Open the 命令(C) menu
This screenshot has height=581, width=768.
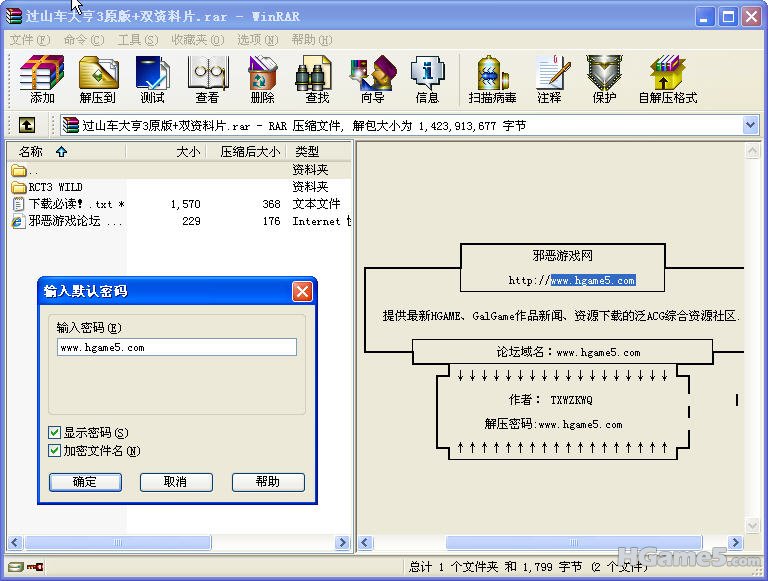[84, 40]
